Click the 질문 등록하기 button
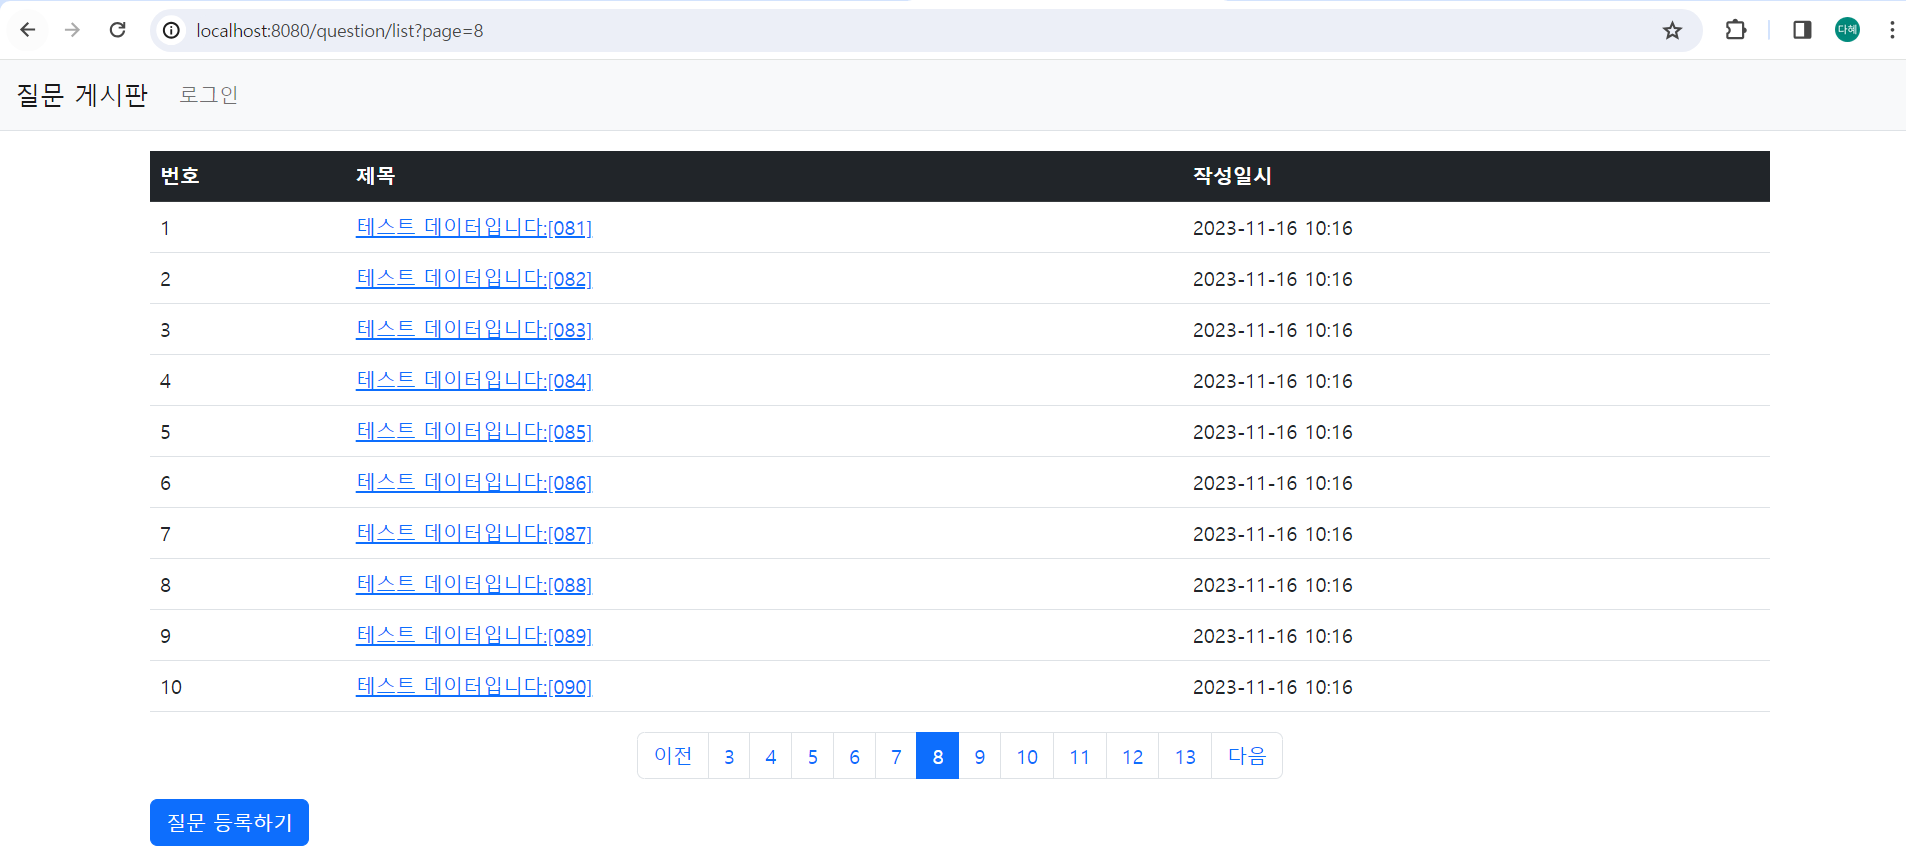This screenshot has height=864, width=1906. coord(229,822)
